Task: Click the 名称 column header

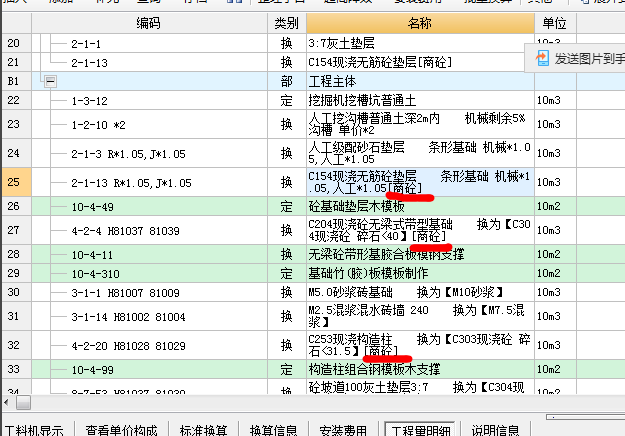Action: pos(418,22)
